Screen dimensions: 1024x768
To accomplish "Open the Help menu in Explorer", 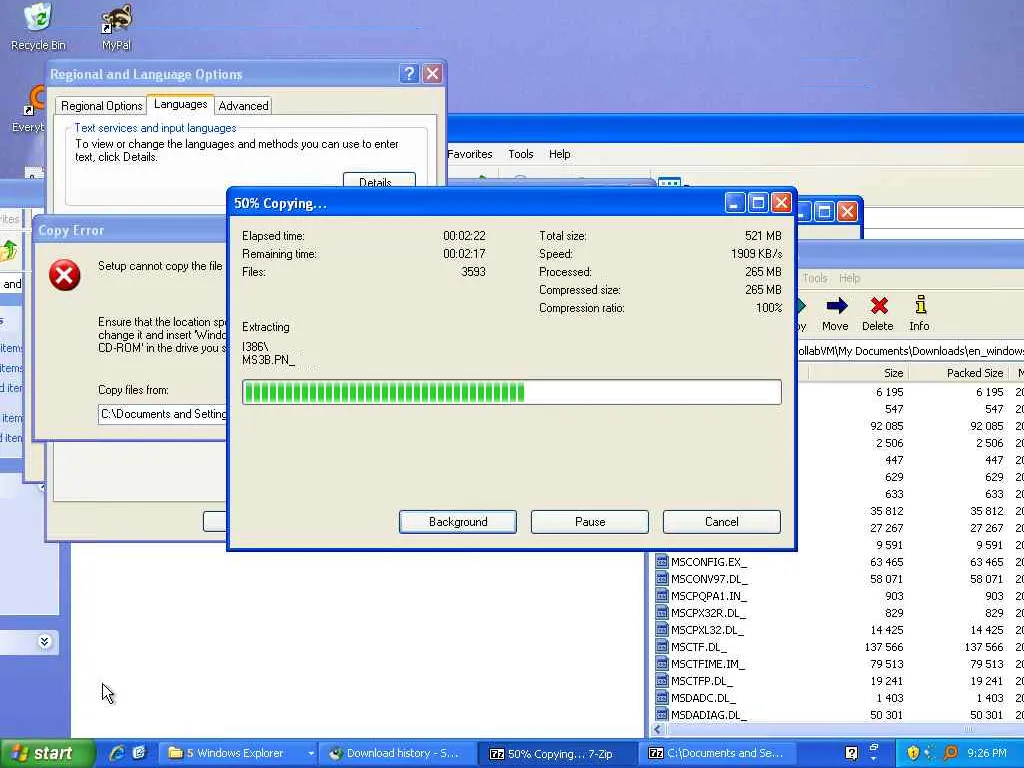I will pos(559,154).
